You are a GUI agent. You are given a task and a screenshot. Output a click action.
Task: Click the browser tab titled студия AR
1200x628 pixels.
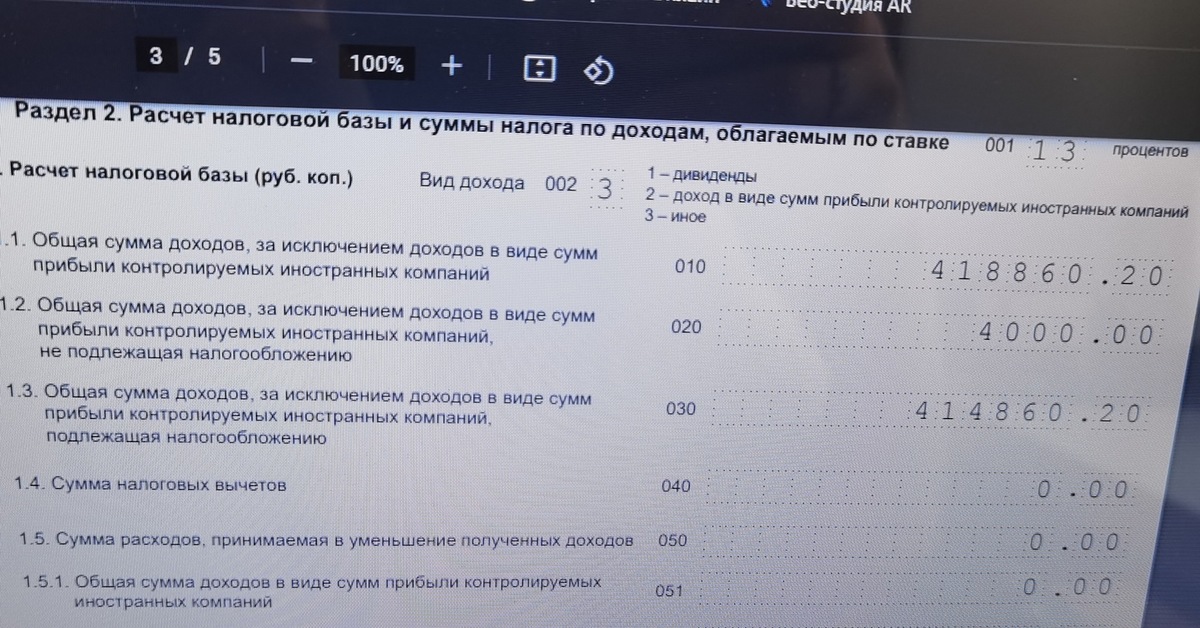(x=847, y=6)
